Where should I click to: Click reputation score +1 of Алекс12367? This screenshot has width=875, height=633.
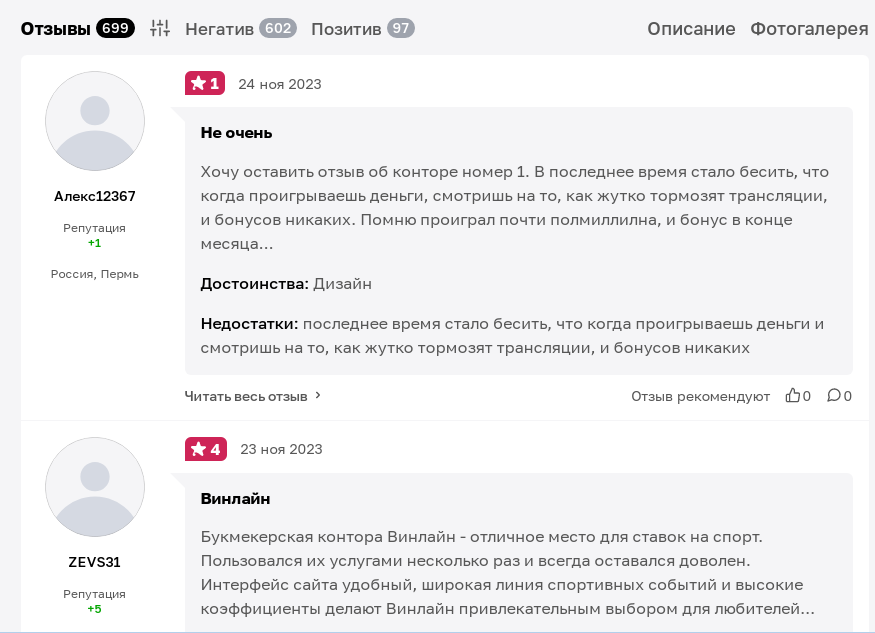point(94,242)
